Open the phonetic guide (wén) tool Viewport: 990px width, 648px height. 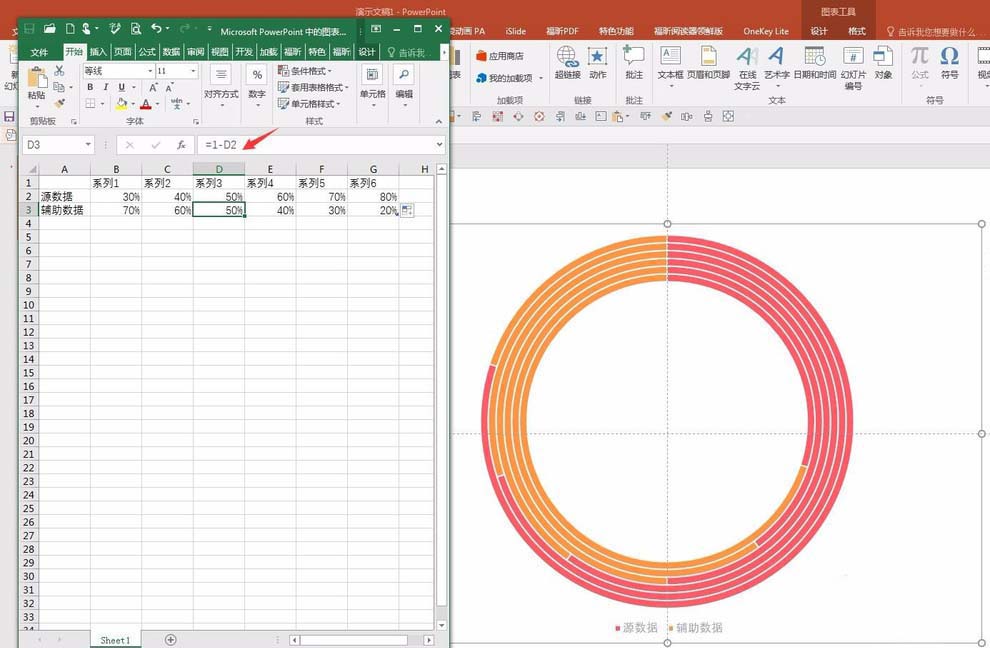click(x=177, y=103)
